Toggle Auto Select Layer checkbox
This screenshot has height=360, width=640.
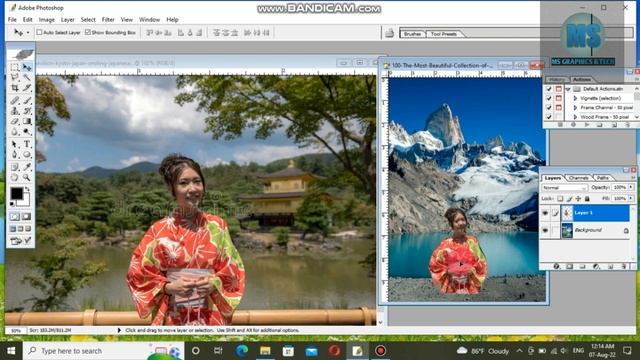[x=39, y=32]
